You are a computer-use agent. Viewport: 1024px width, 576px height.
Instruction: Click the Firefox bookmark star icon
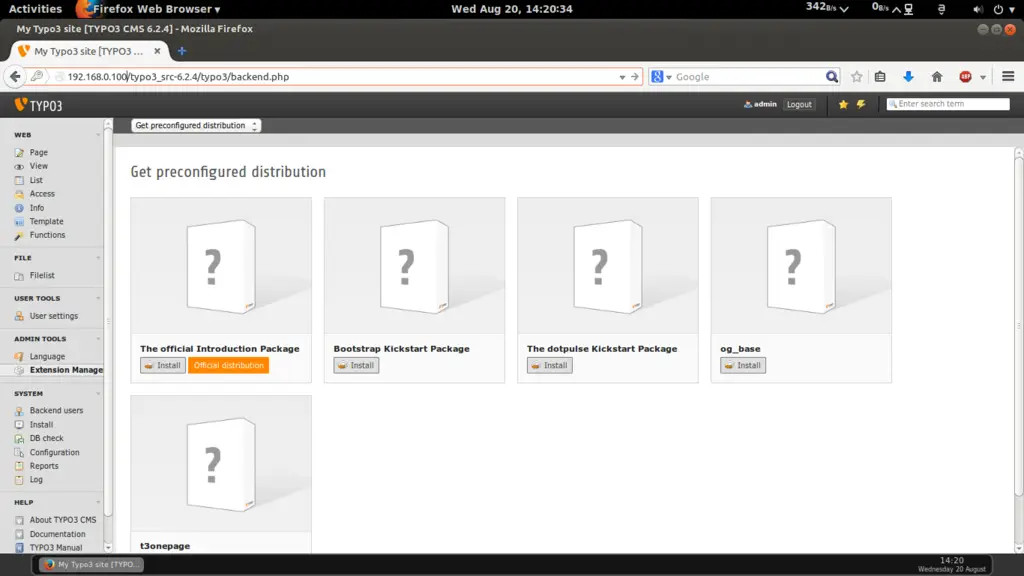857,77
